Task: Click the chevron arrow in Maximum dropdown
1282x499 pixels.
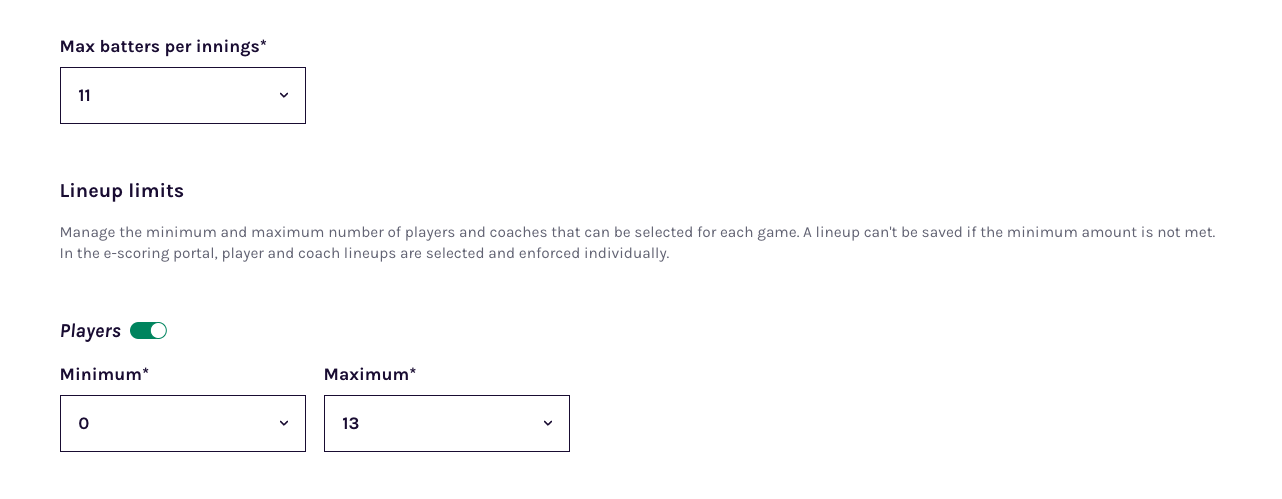Action: [548, 423]
